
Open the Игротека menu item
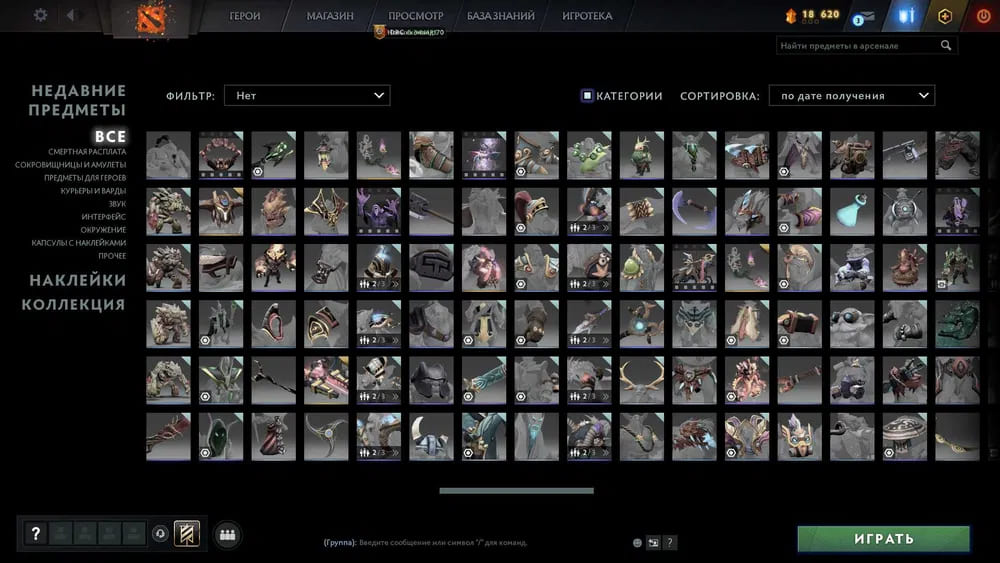pos(587,16)
